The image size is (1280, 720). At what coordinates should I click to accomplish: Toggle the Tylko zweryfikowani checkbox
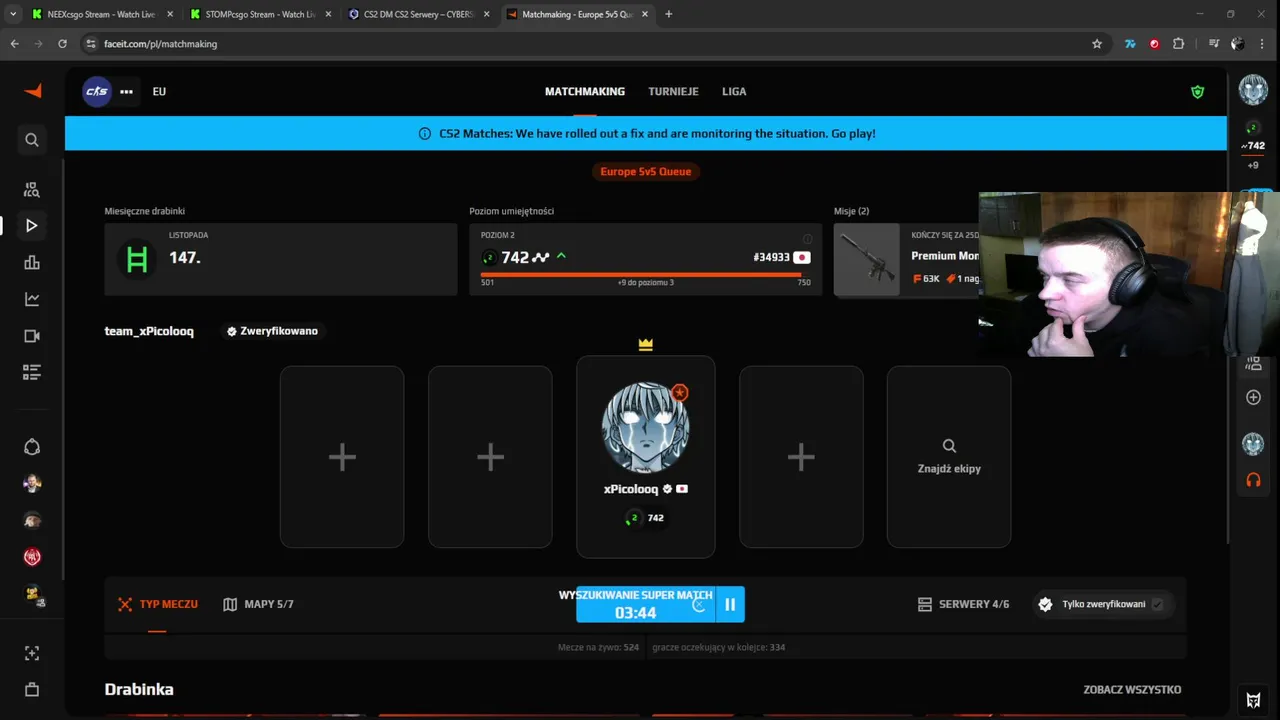(x=1157, y=604)
